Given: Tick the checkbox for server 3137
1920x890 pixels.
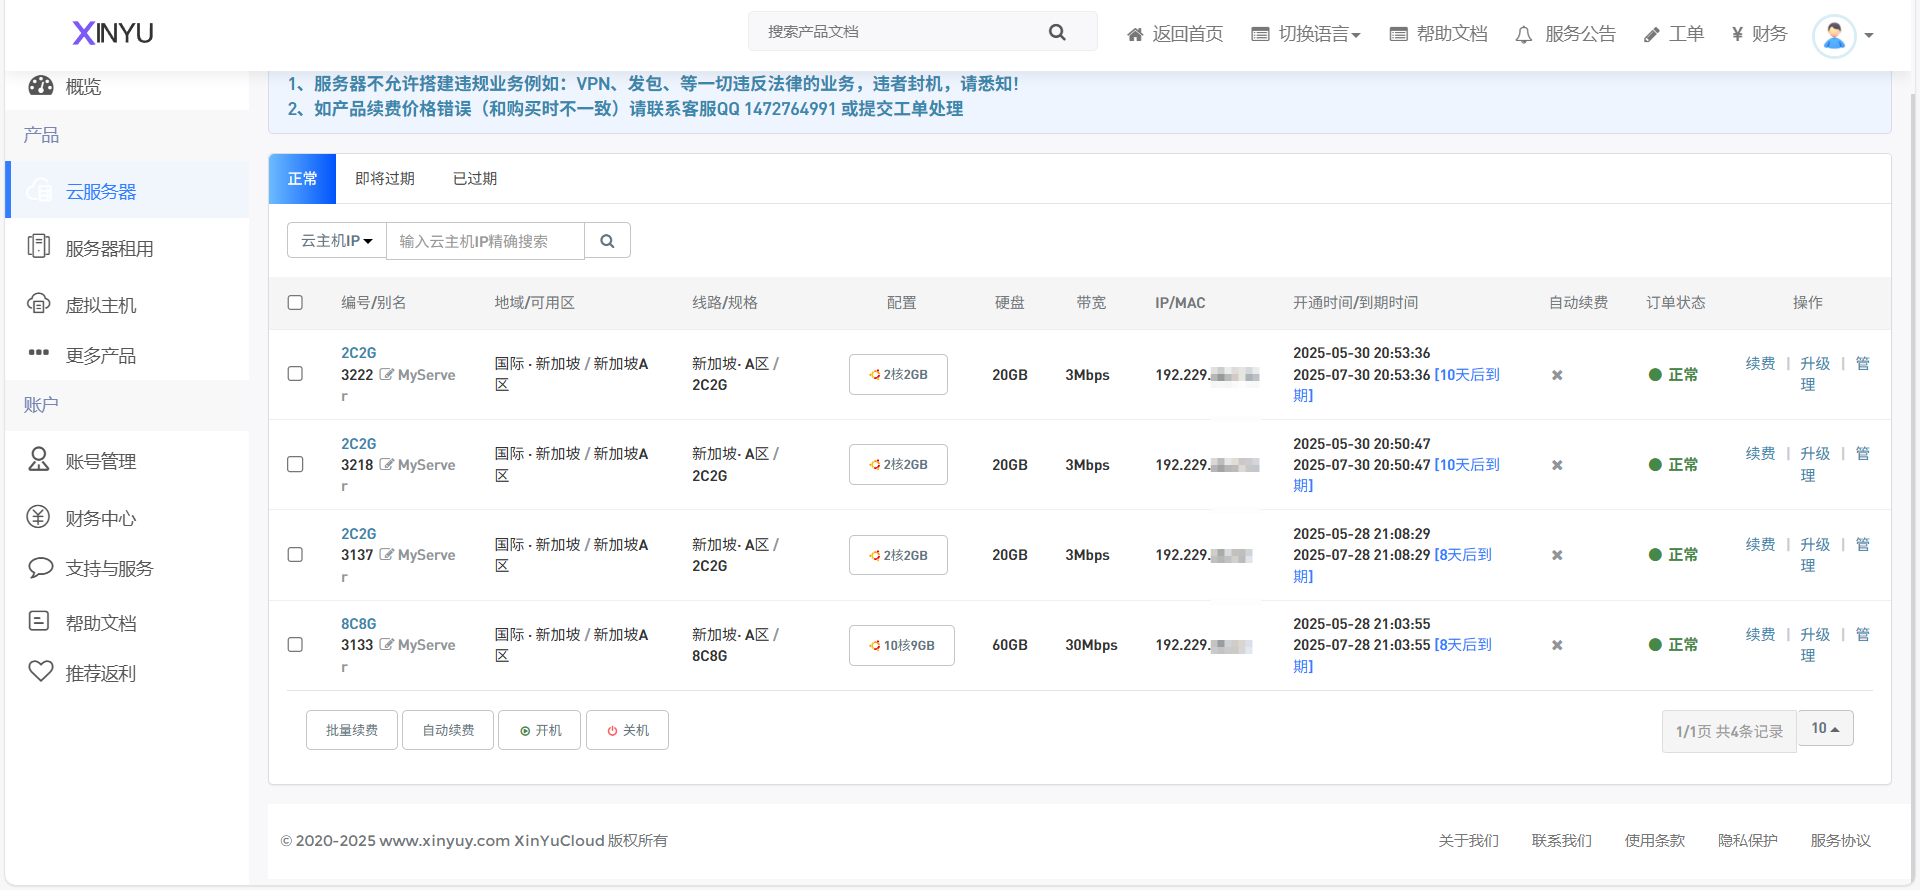Looking at the screenshot, I should coord(295,554).
